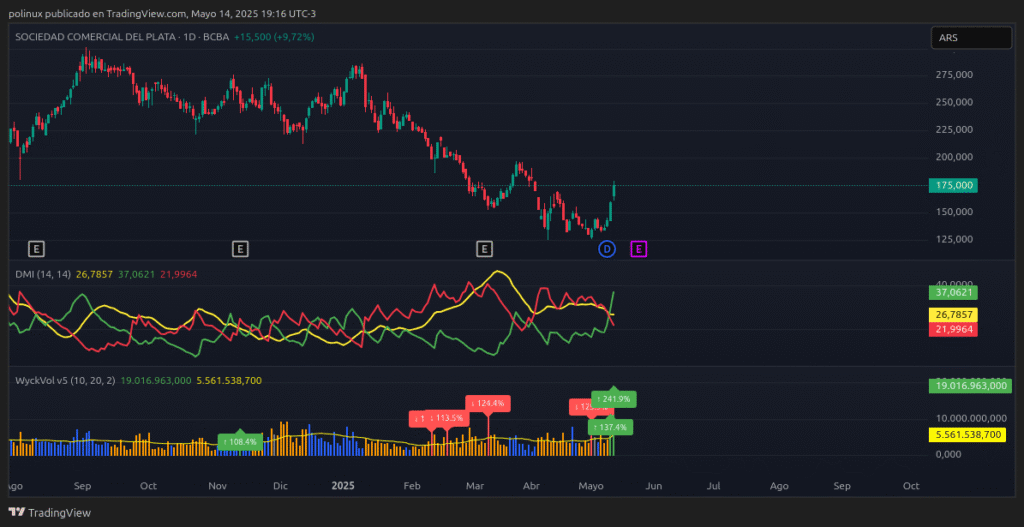Click the 225,000 price axis label
1024x527 pixels.
coord(953,130)
